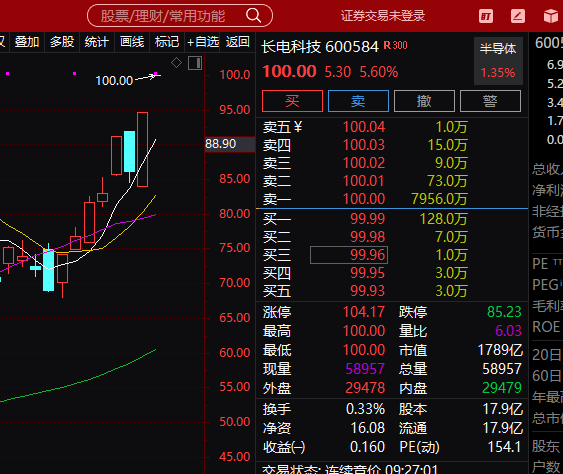Open the cube icon in top bar
The height and width of the screenshot is (474, 563).
click(x=551, y=16)
